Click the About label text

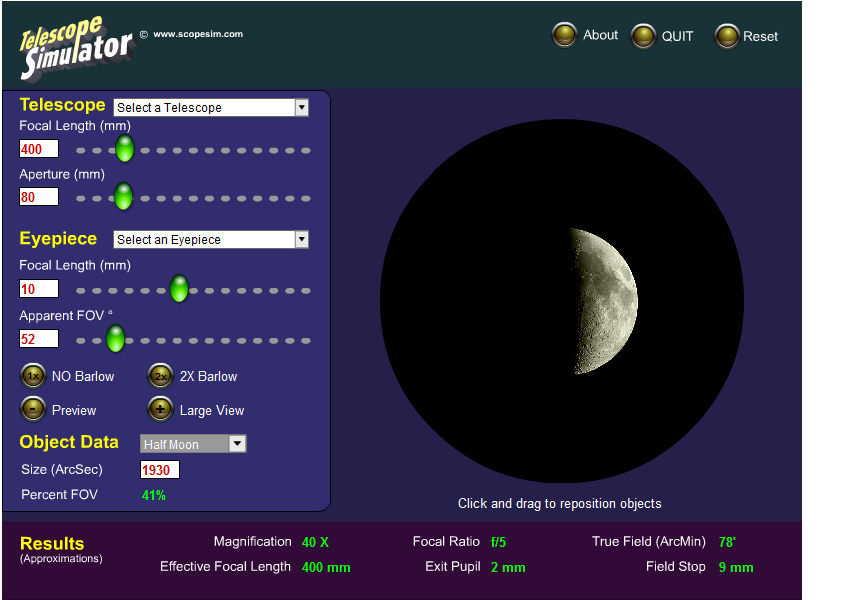pos(601,35)
